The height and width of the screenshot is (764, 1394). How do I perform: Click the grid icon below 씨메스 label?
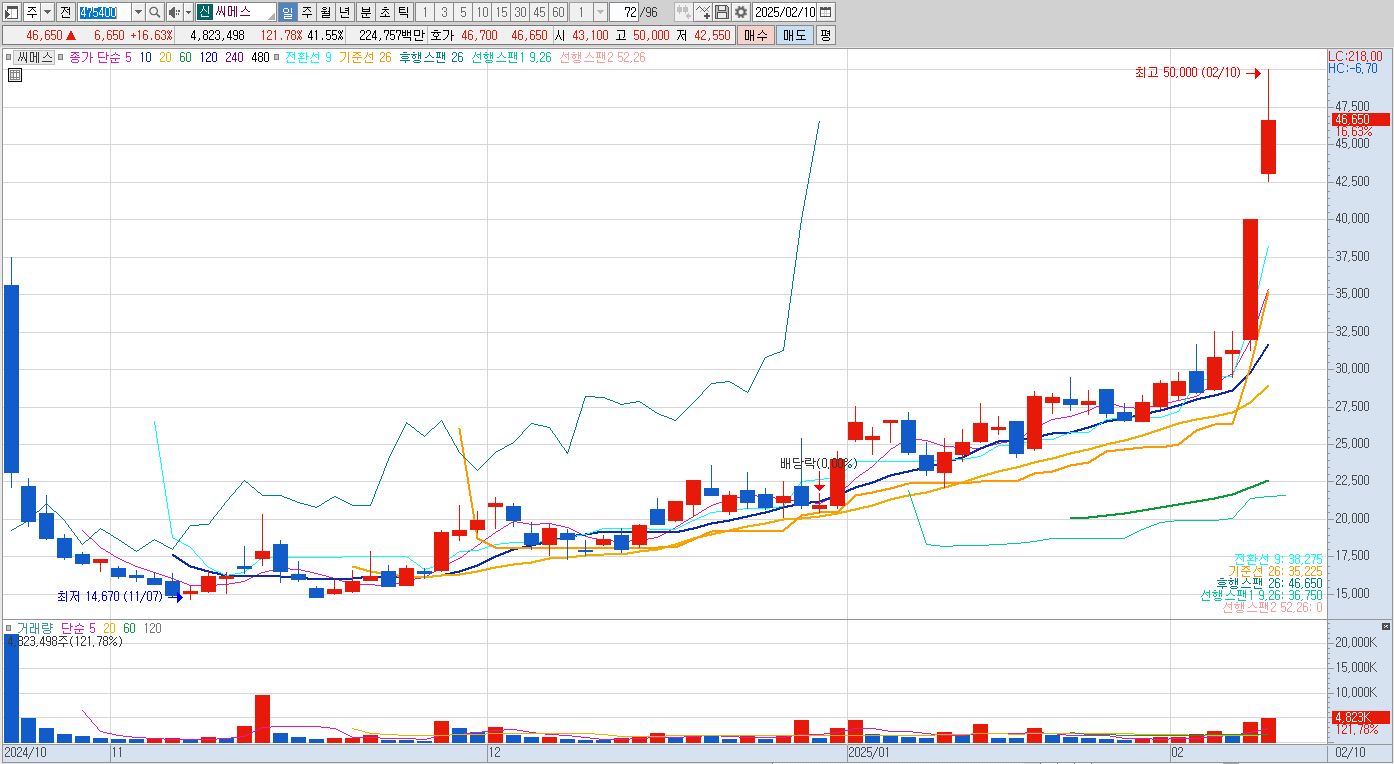15,75
